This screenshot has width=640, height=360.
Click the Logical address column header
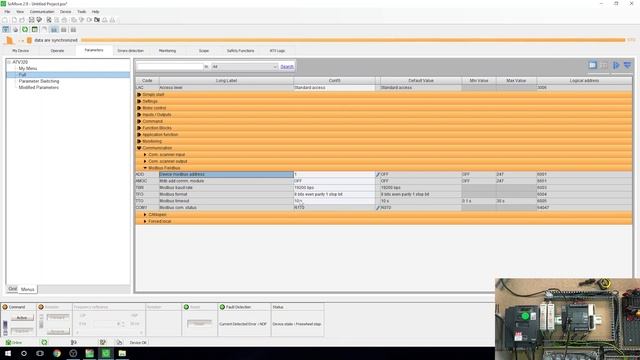pyautogui.click(x=584, y=81)
